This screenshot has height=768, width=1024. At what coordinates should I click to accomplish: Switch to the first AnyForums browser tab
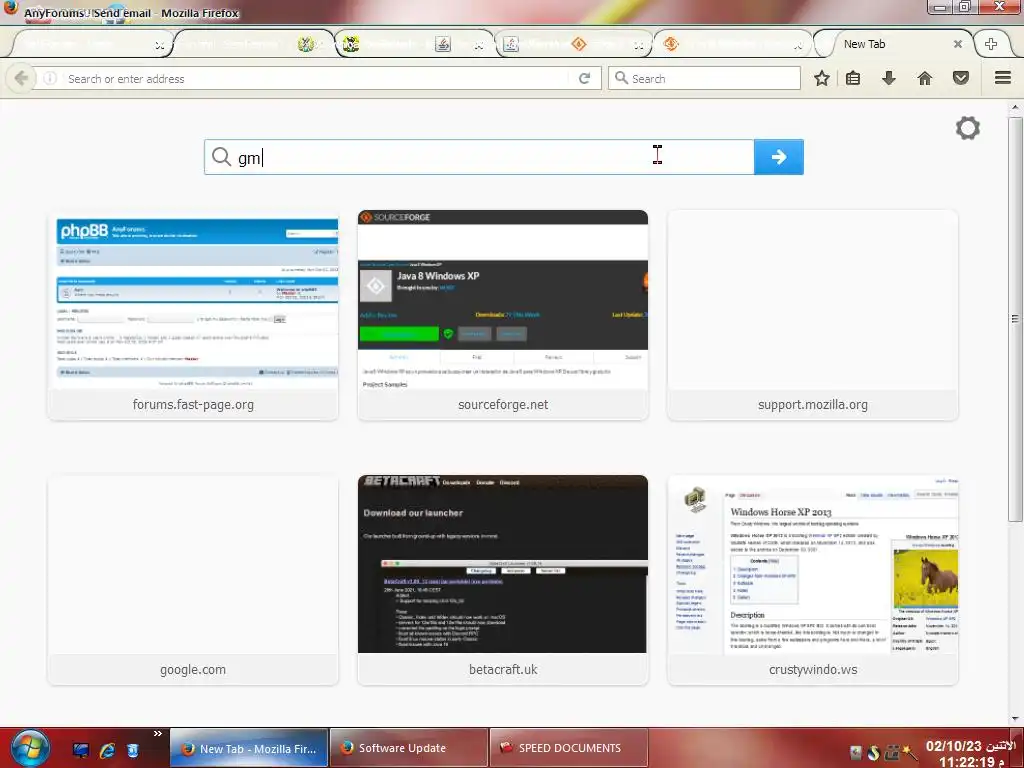coord(88,44)
